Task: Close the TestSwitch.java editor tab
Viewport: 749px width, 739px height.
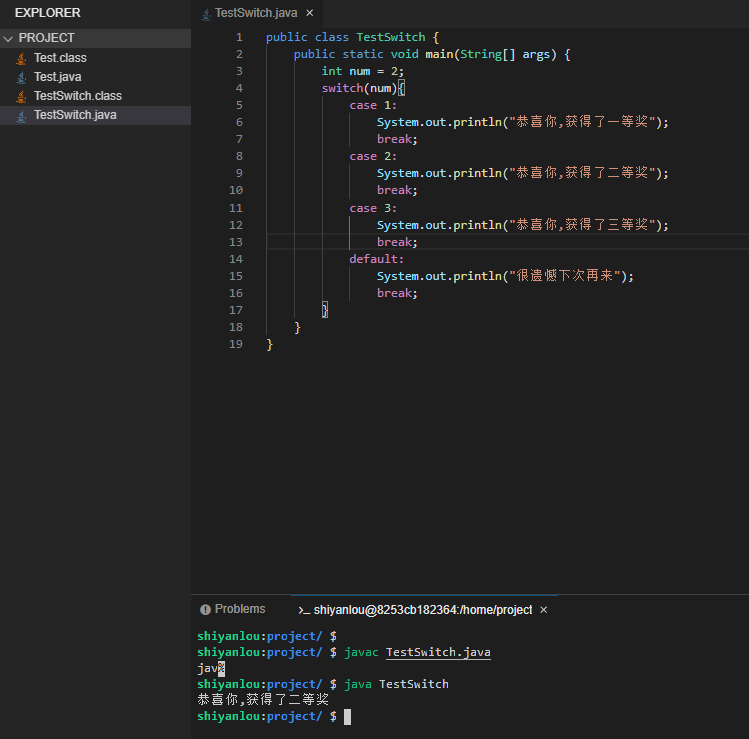Action: (x=310, y=13)
